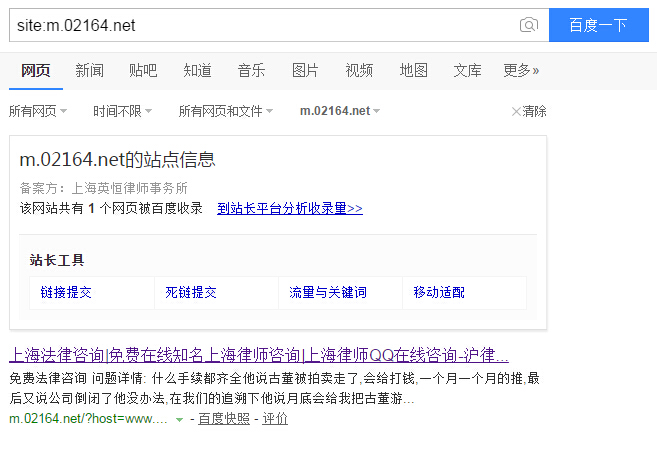Open the 移动适配 tool link
Screen dimensions: 657x466
click(x=439, y=292)
